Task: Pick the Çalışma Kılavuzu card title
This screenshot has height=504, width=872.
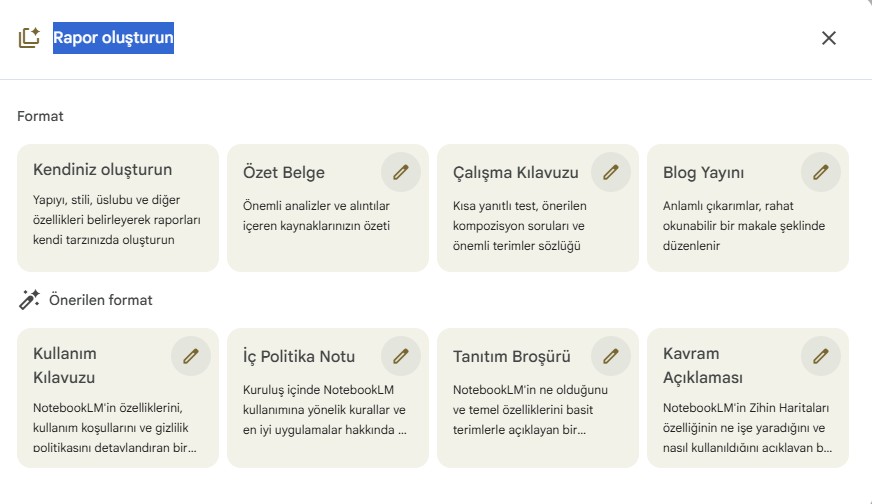Action: point(516,172)
